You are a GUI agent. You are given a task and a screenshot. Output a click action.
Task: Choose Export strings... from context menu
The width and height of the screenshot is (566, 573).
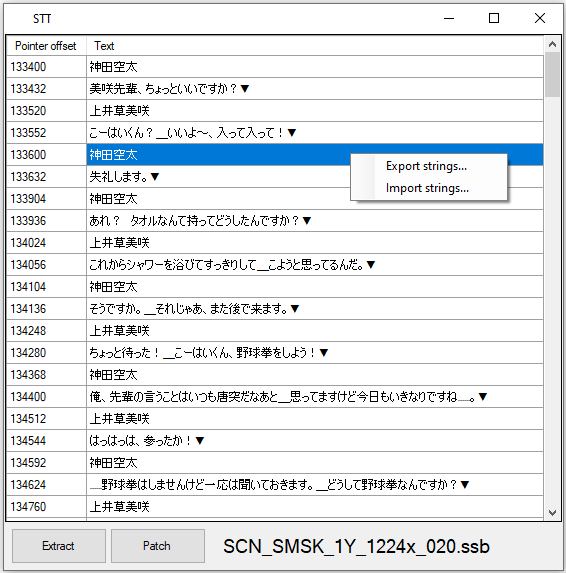pyautogui.click(x=429, y=166)
